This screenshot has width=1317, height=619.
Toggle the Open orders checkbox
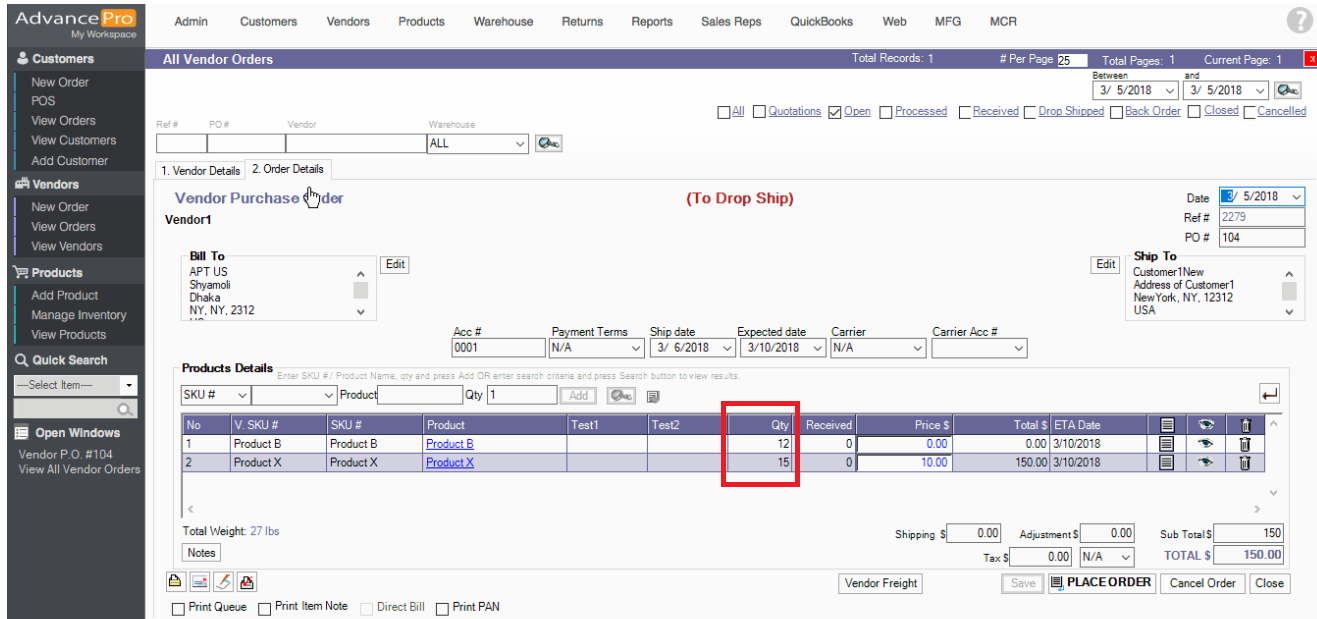coord(835,112)
